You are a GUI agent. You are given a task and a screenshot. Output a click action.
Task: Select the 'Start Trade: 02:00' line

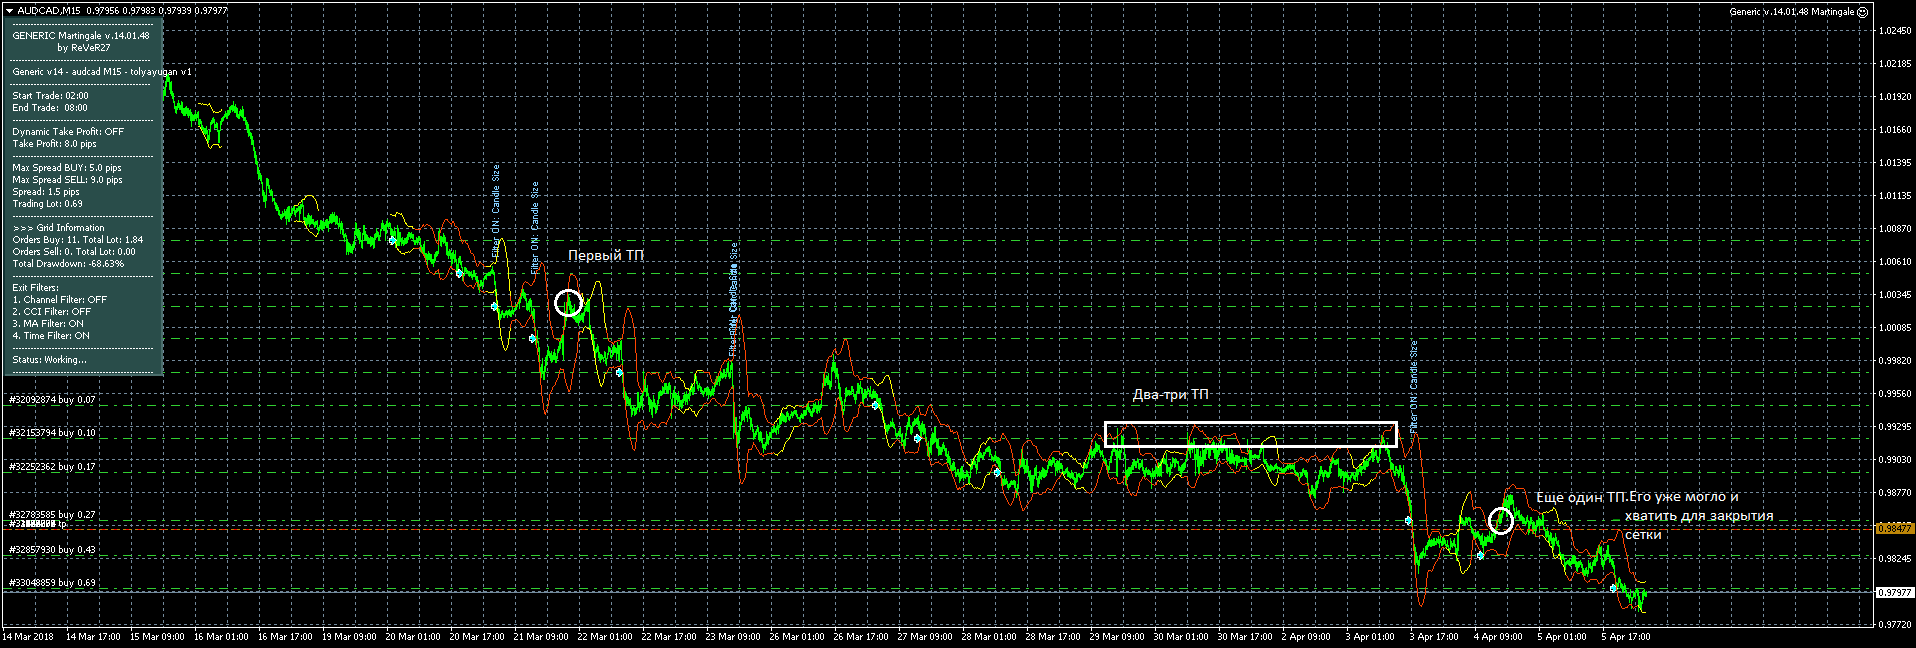50,96
